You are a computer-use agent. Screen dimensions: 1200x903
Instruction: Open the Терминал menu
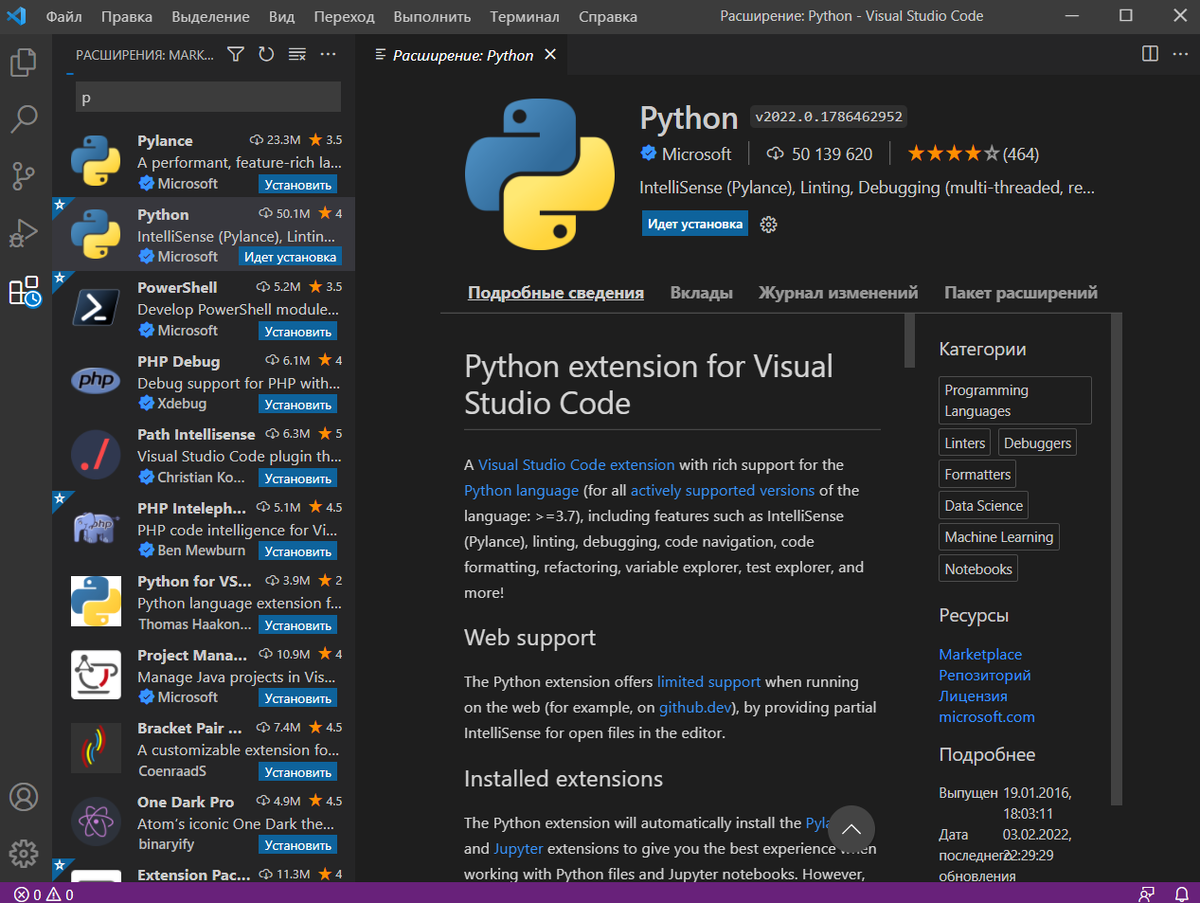(x=525, y=17)
